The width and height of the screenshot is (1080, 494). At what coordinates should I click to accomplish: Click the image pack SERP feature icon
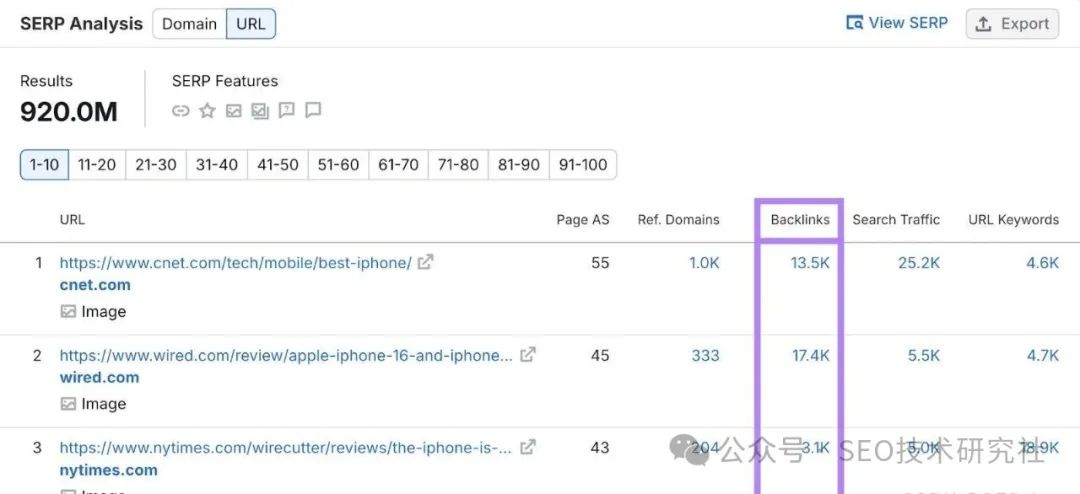[x=260, y=111]
